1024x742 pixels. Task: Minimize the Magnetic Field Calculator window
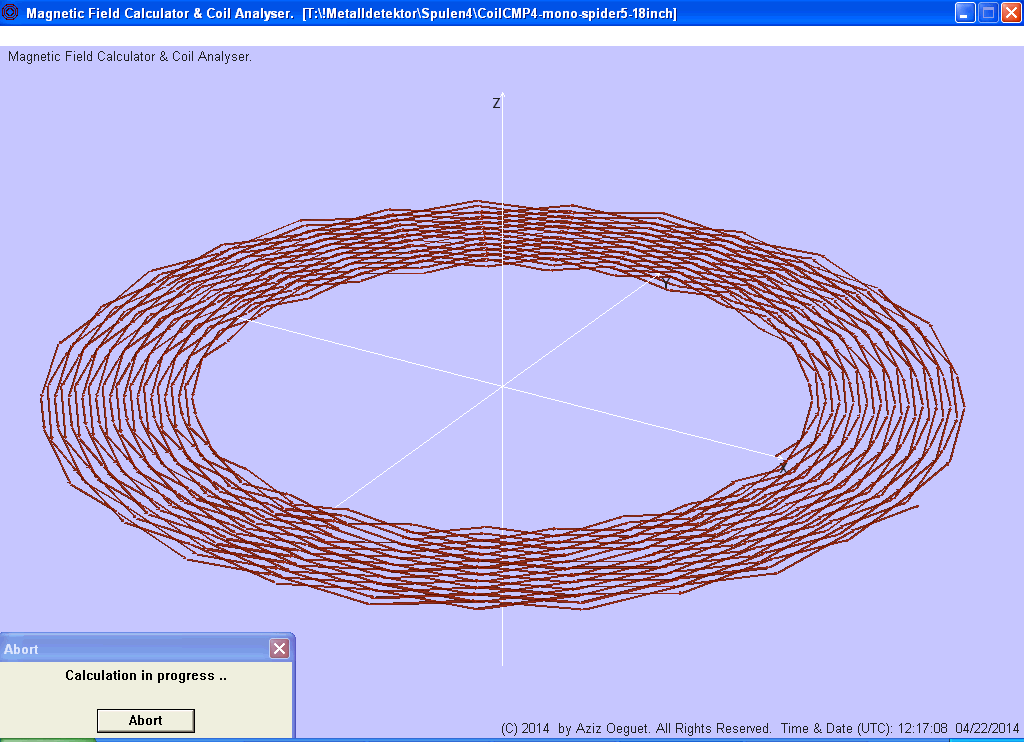pyautogui.click(x=965, y=13)
